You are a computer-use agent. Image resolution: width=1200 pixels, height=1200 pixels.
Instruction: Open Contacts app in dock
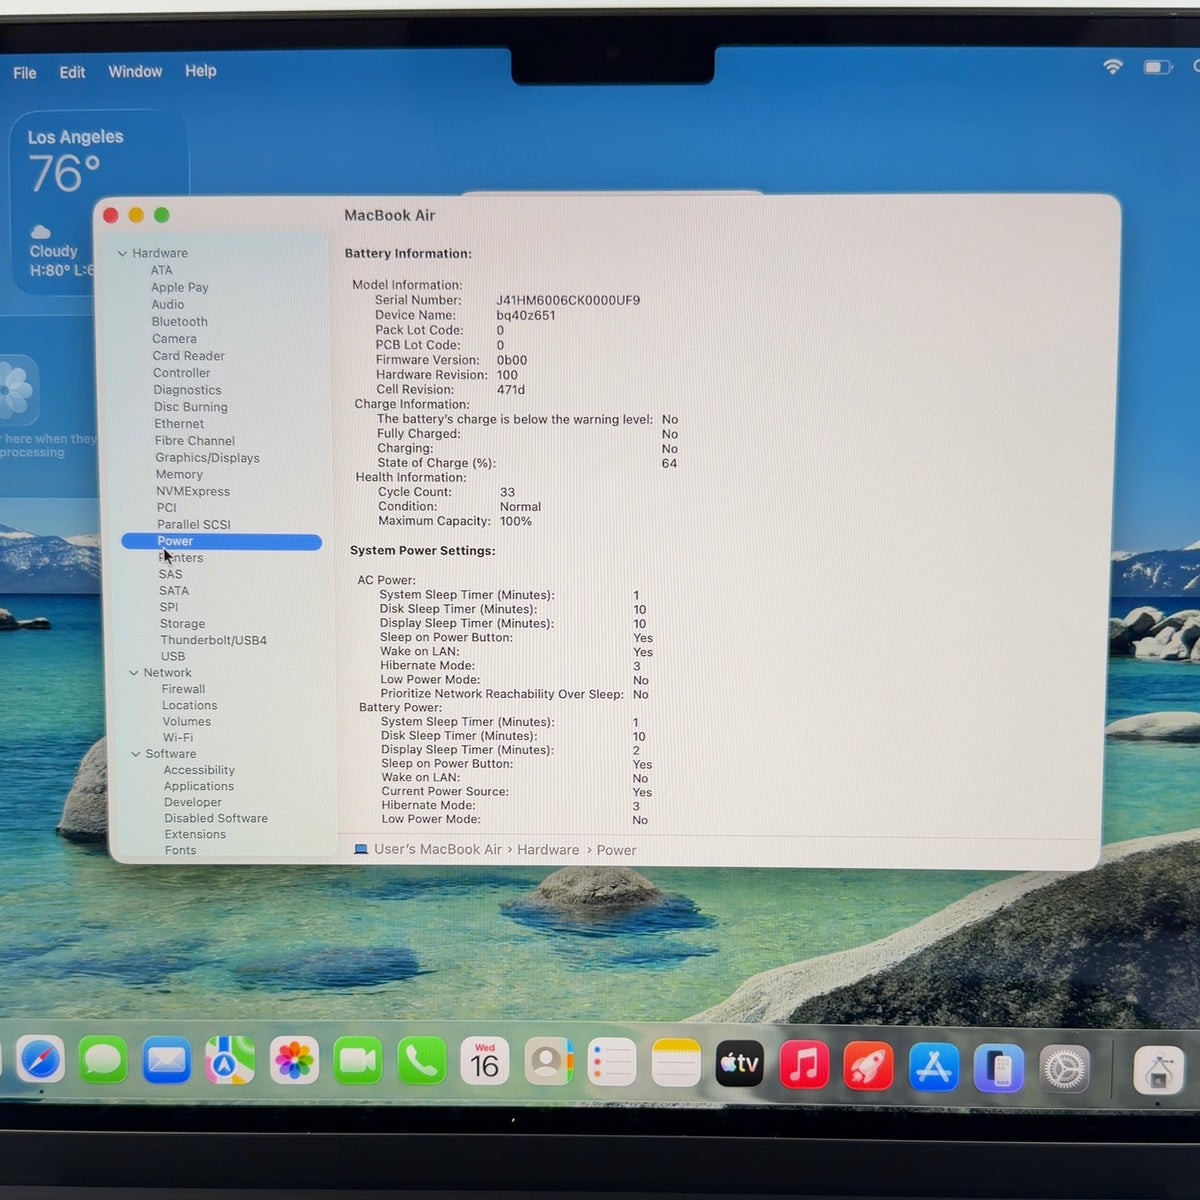point(548,1061)
